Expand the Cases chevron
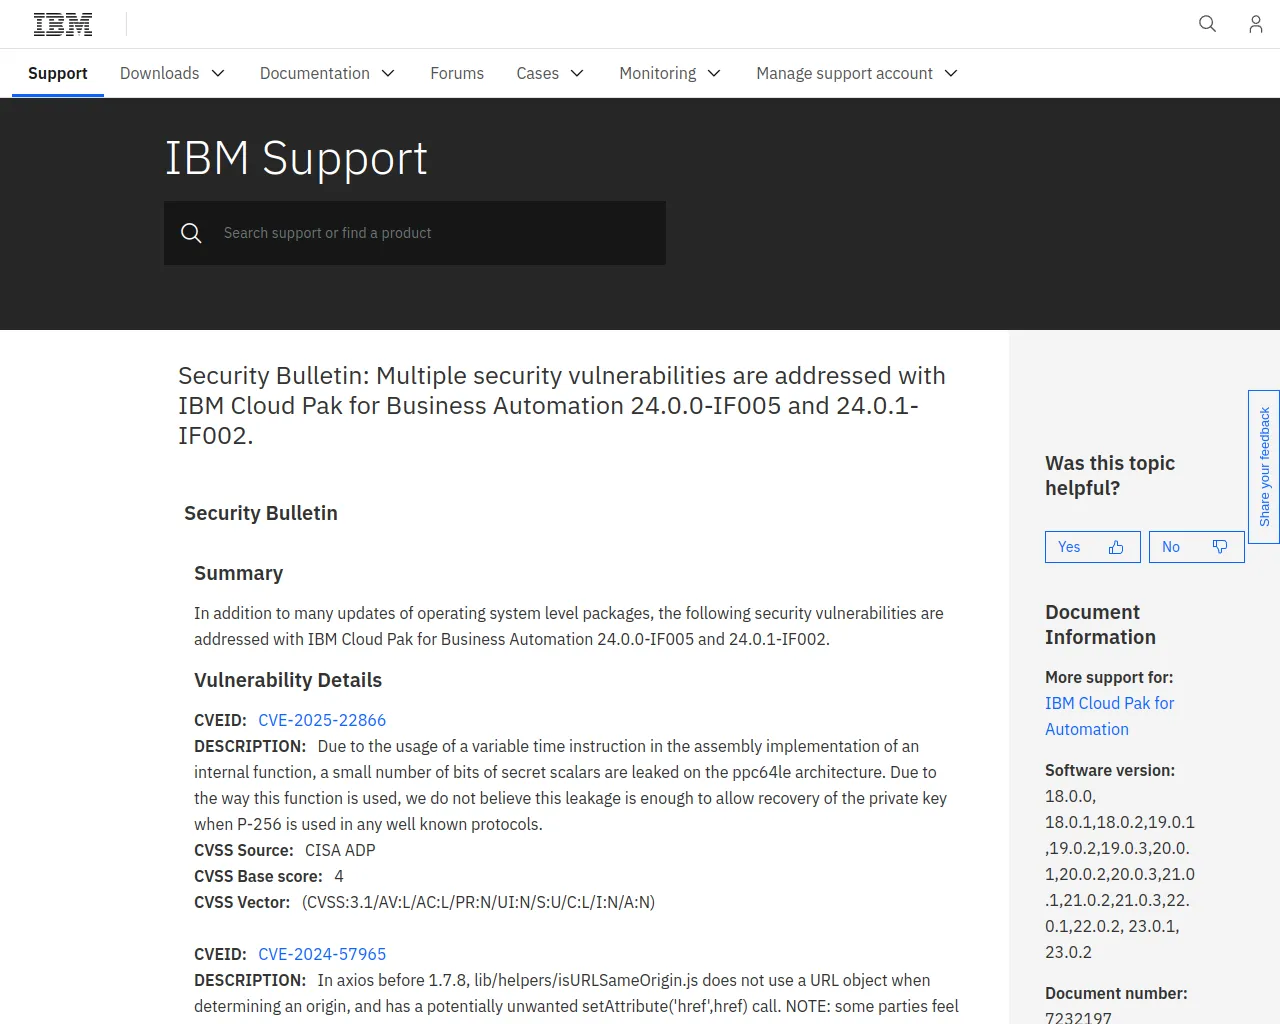The width and height of the screenshot is (1280, 1024). coord(577,73)
